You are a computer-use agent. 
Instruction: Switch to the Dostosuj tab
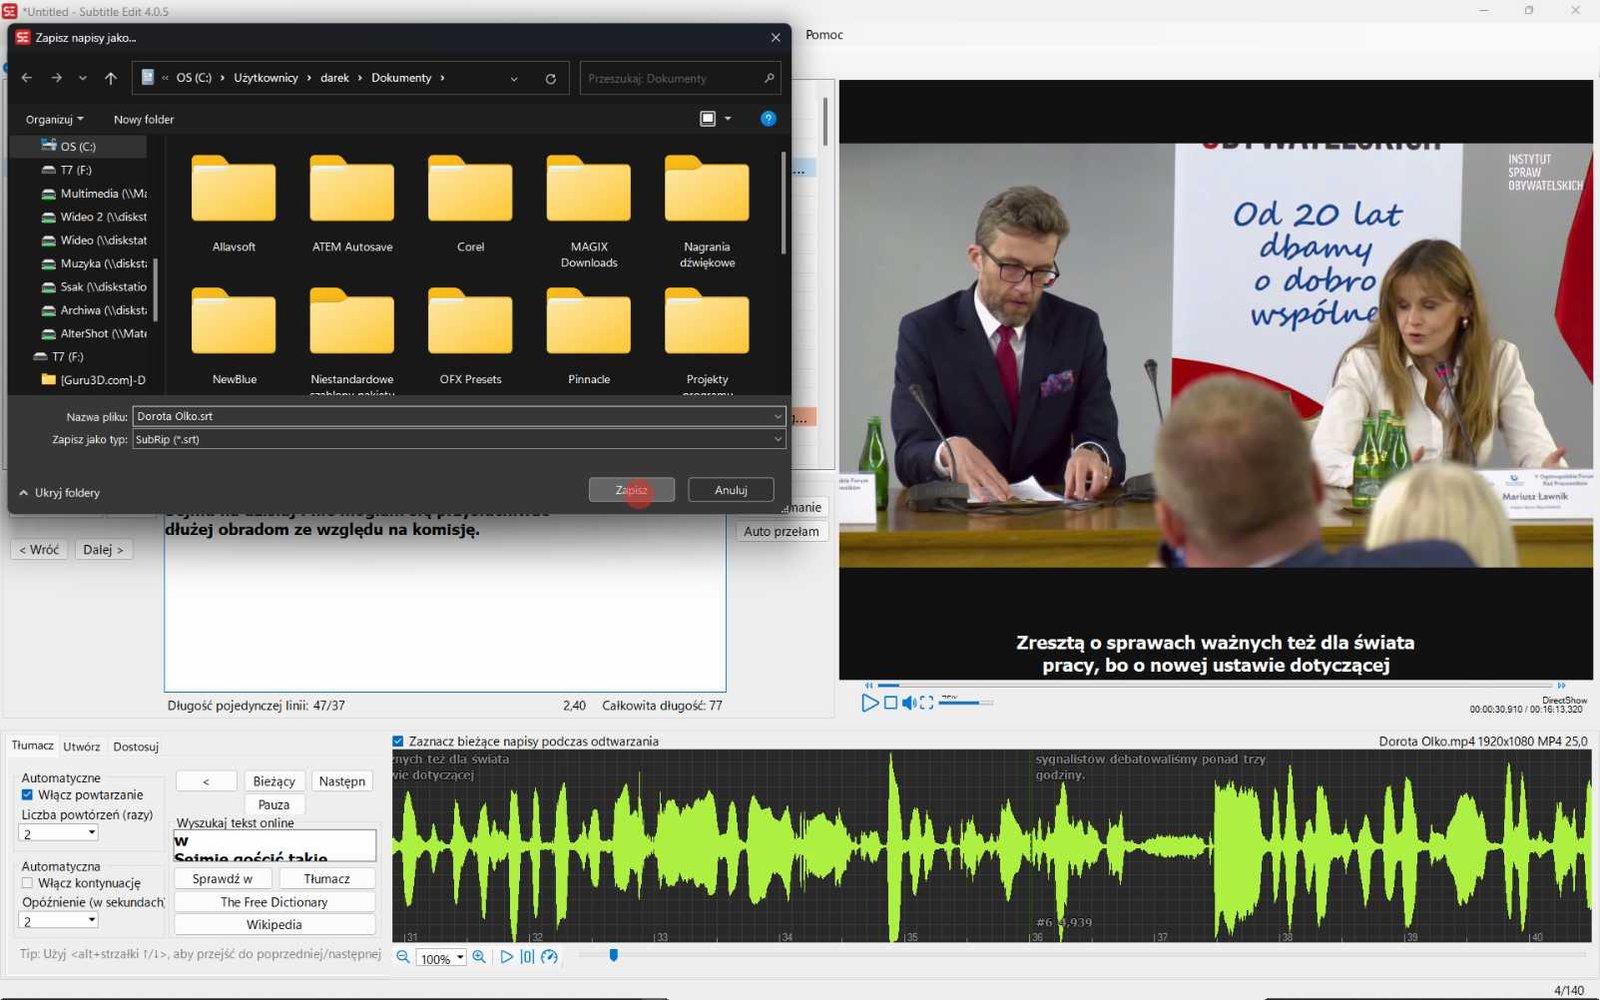coord(136,747)
